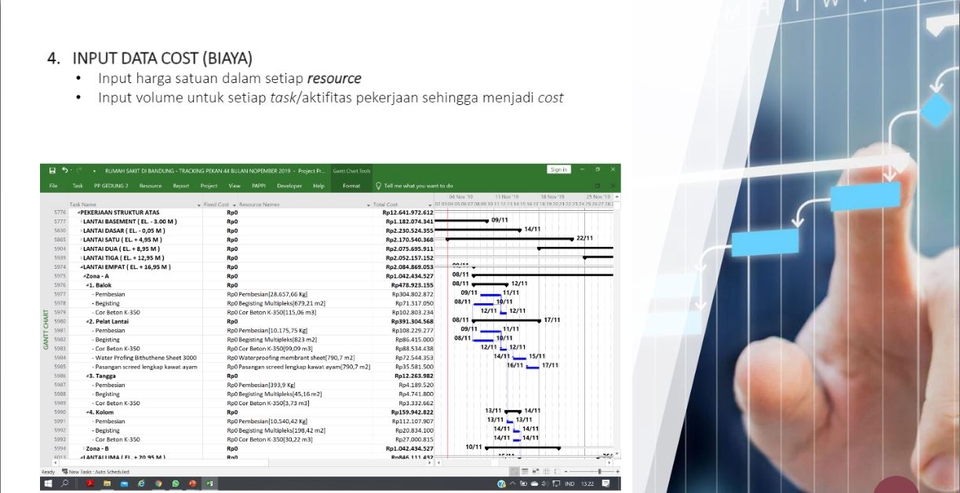This screenshot has height=493, width=960.
Task: Open the PAPPI ribbon tab
Action: pos(258,186)
